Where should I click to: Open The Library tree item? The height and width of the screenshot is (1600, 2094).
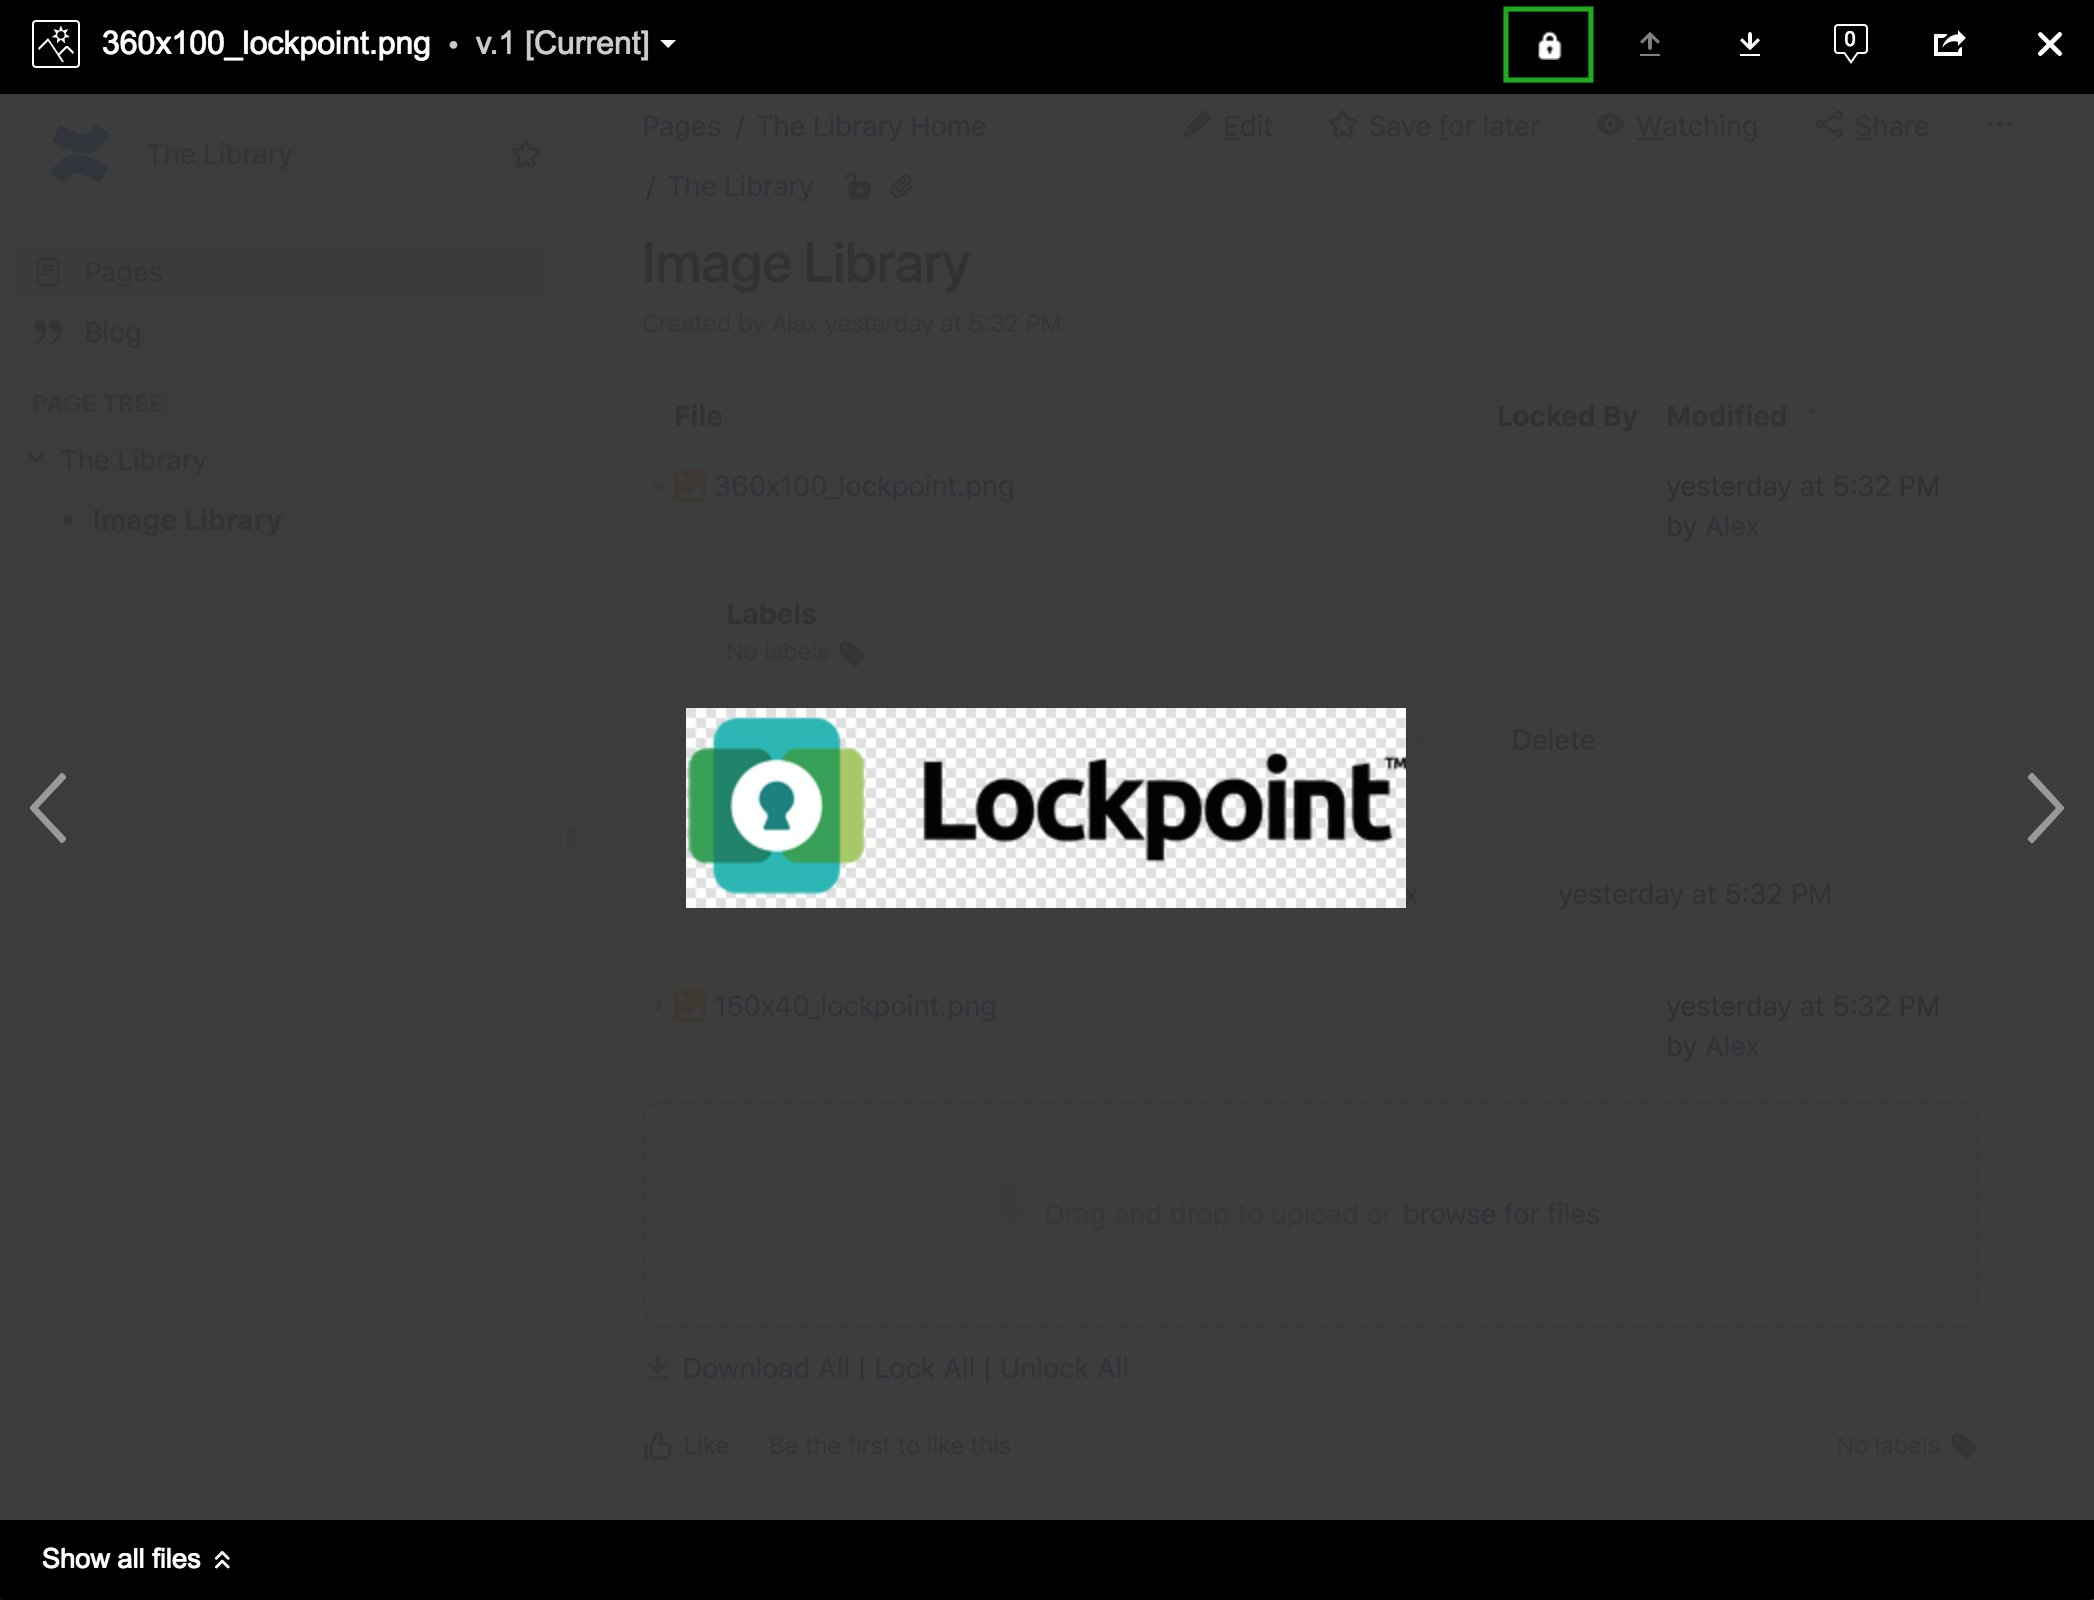[133, 460]
